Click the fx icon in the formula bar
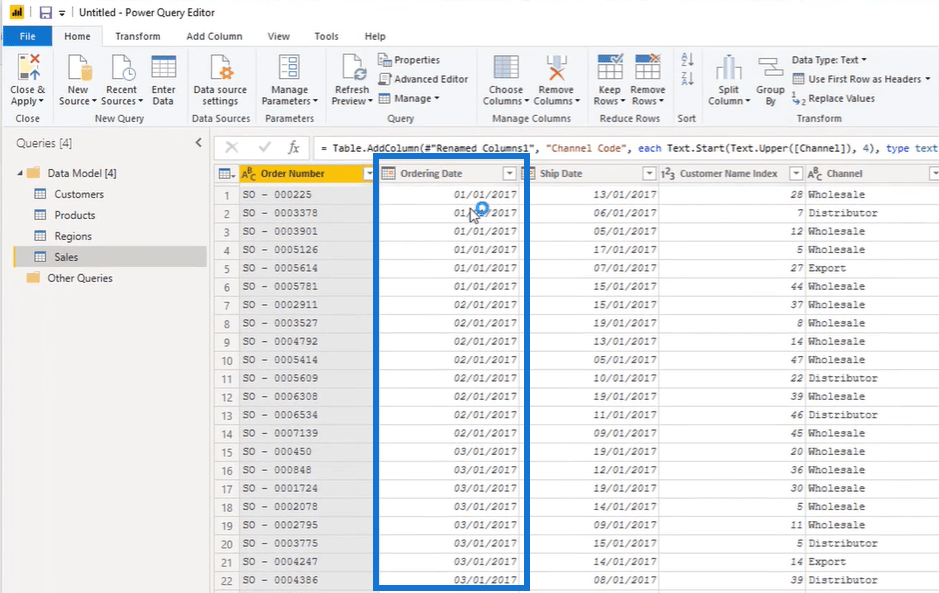Viewport: 939px width, 593px height. click(293, 147)
